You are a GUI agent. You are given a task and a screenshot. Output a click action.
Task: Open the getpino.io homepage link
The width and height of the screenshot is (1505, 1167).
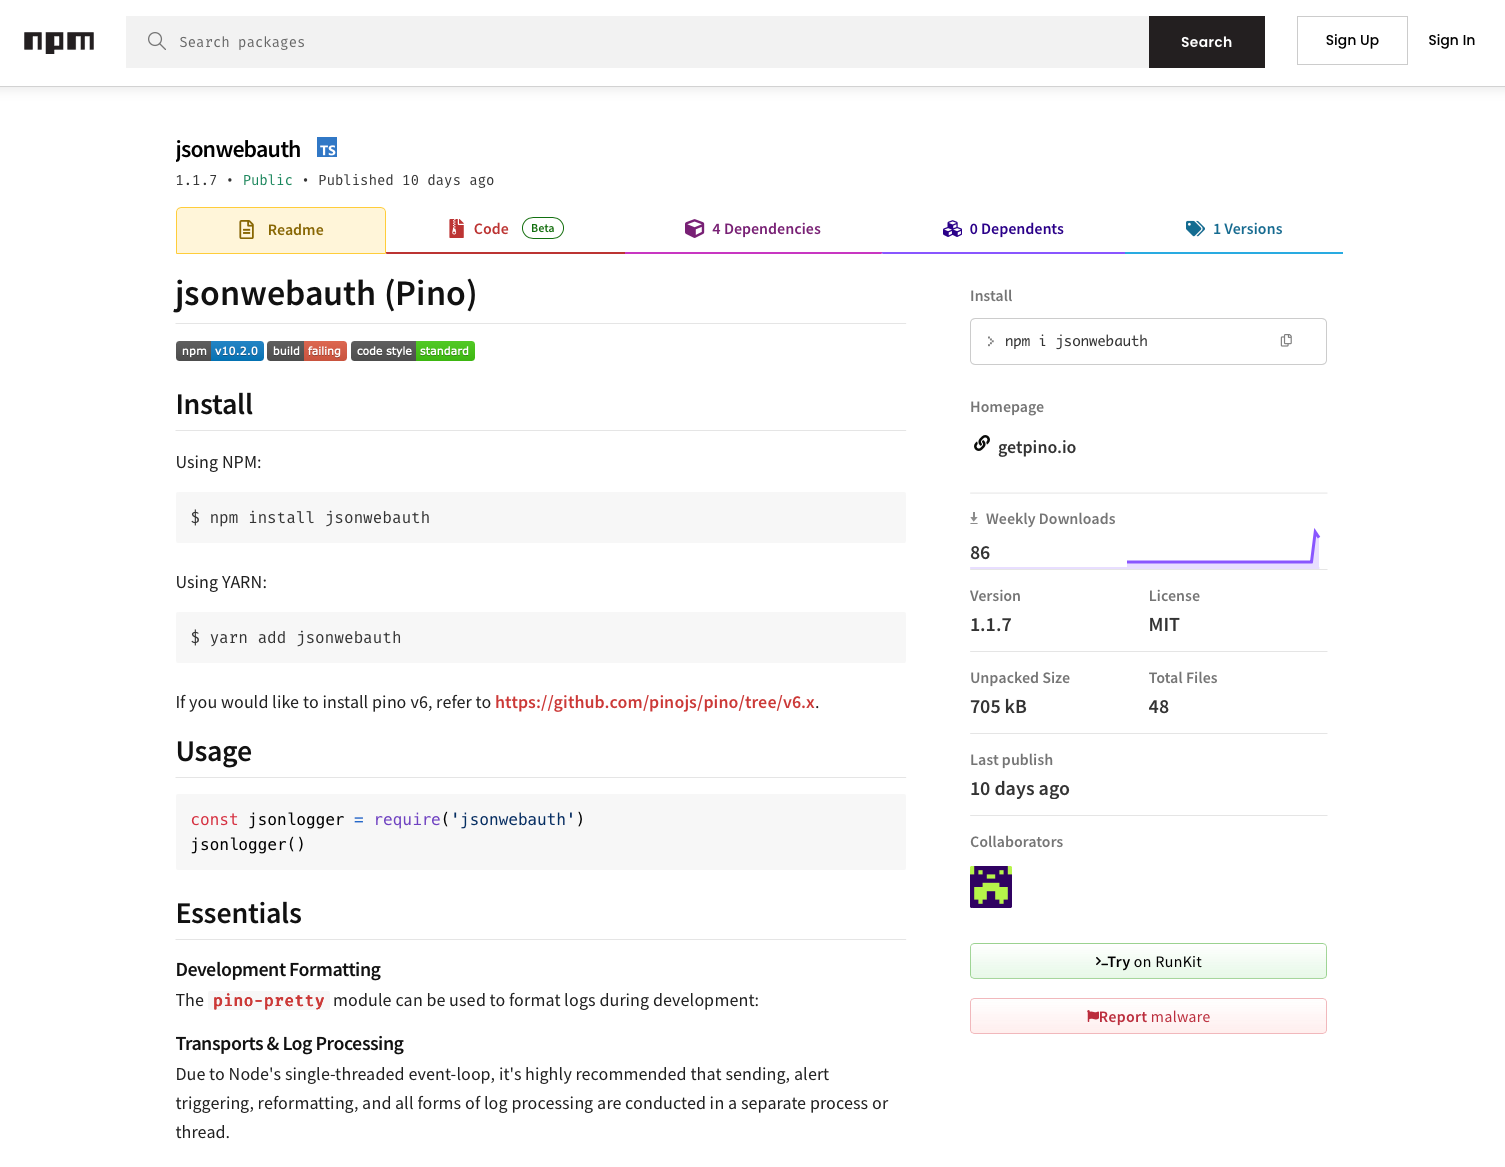(x=1037, y=447)
